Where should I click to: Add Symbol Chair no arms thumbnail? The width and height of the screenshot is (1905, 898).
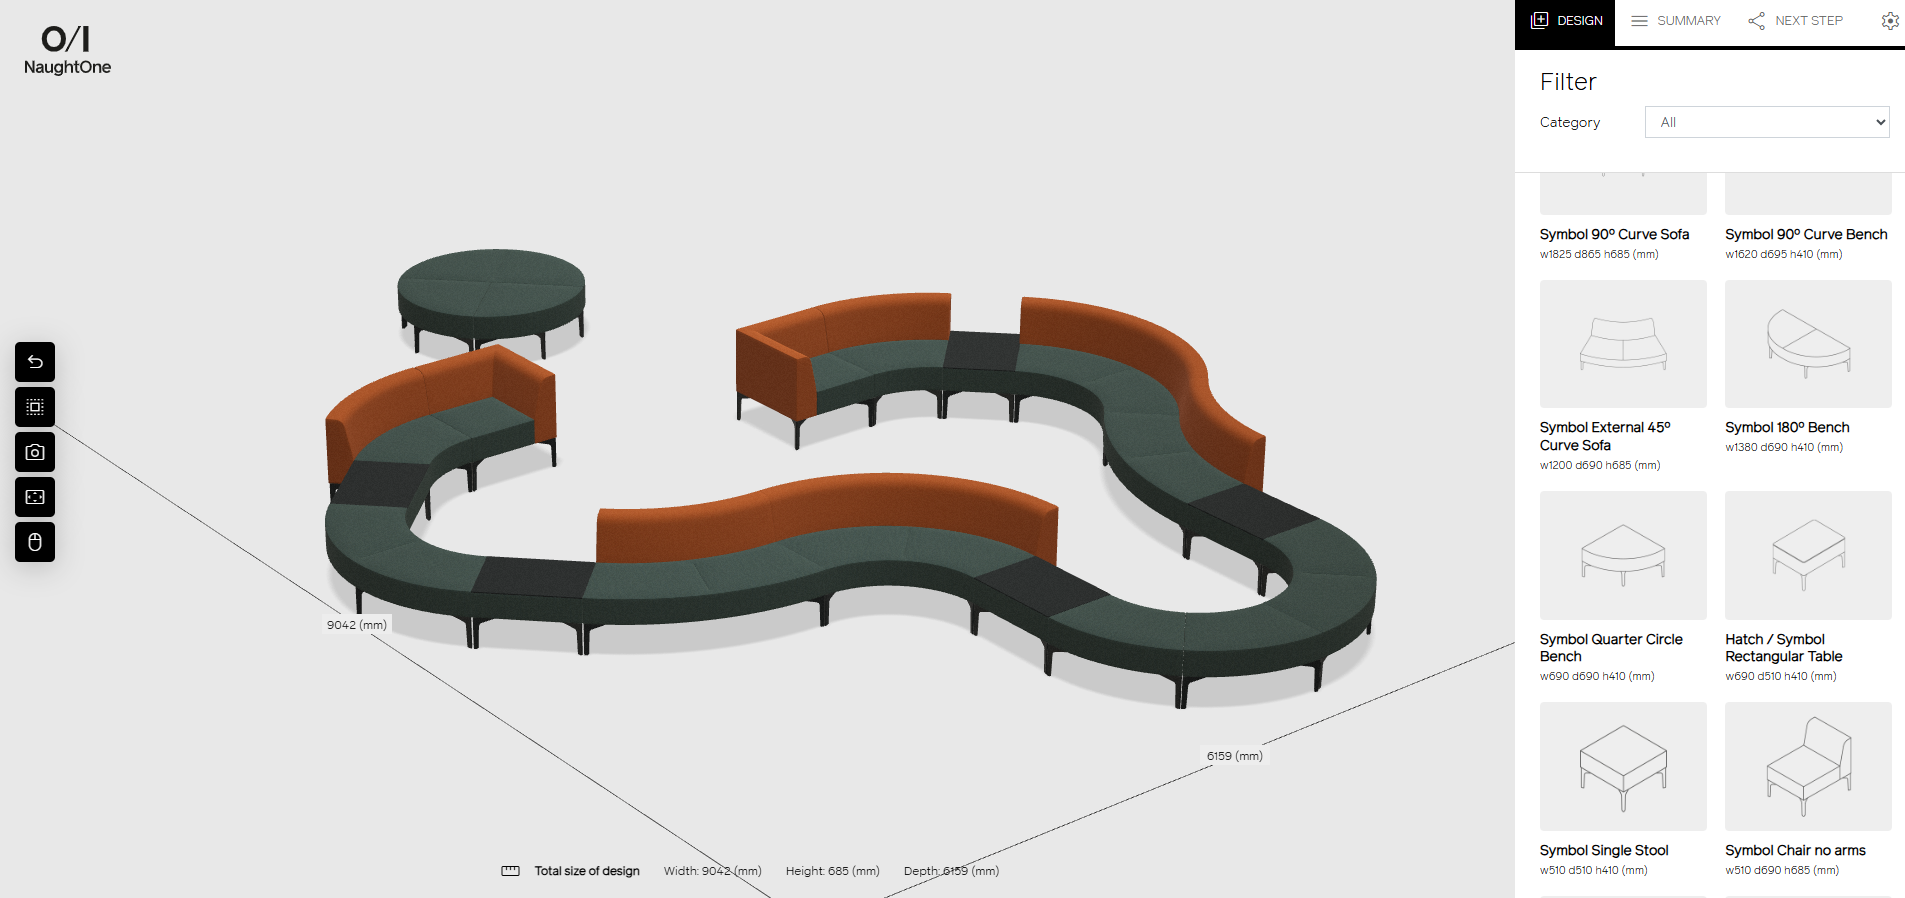[1808, 766]
